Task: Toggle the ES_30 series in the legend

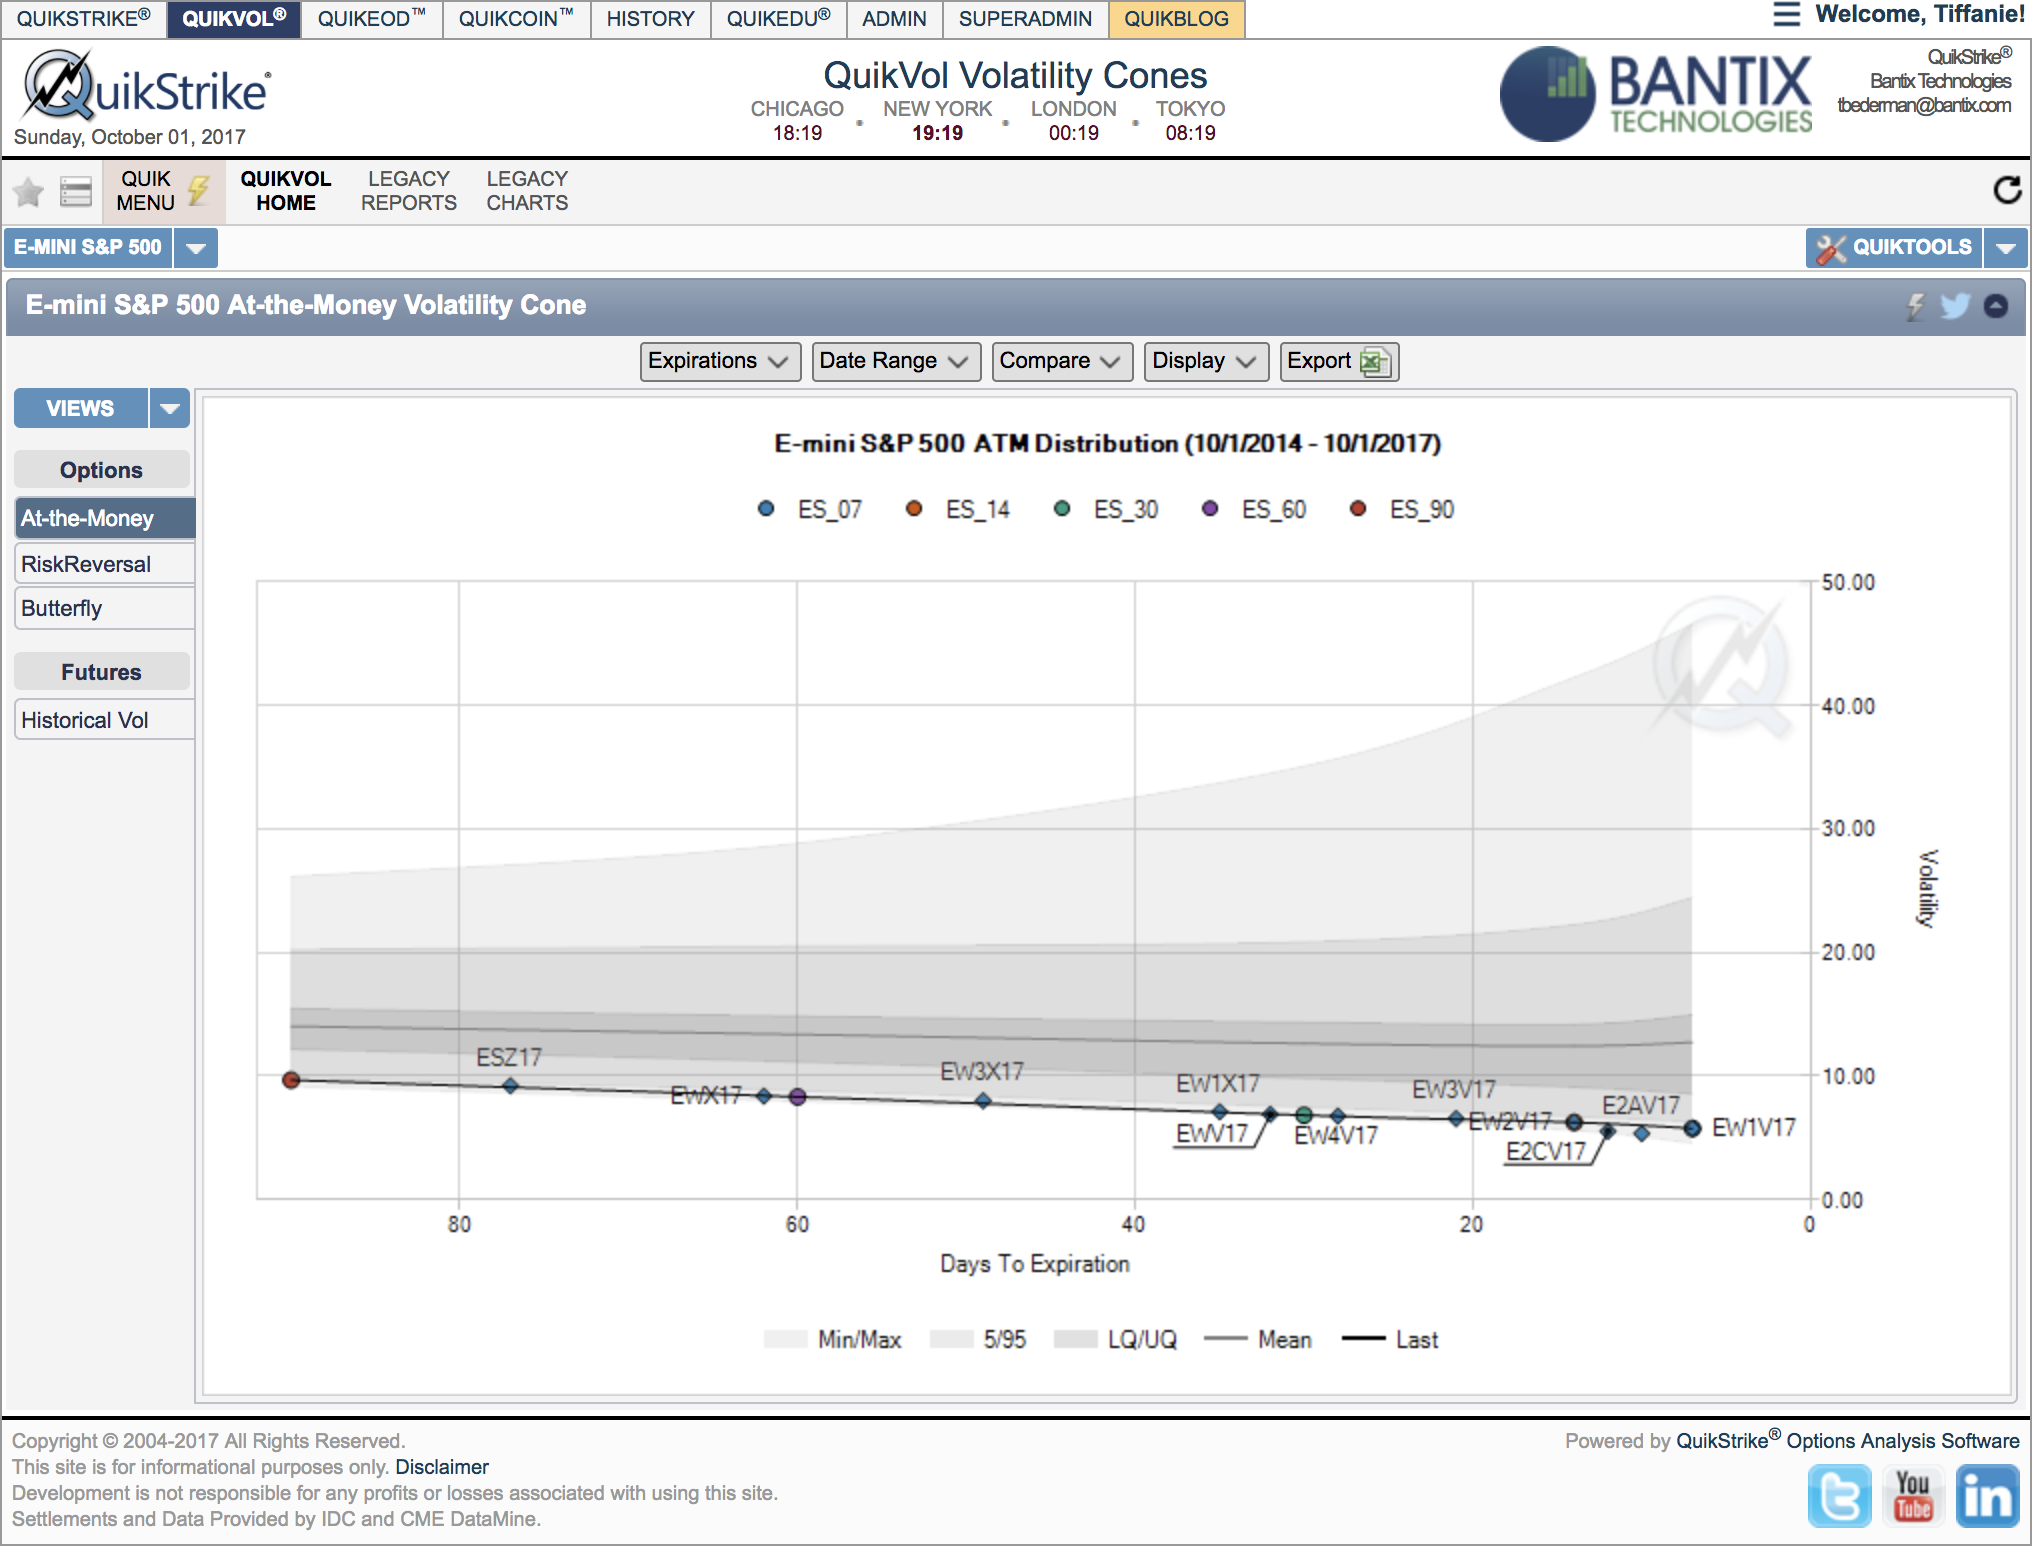Action: 1106,509
